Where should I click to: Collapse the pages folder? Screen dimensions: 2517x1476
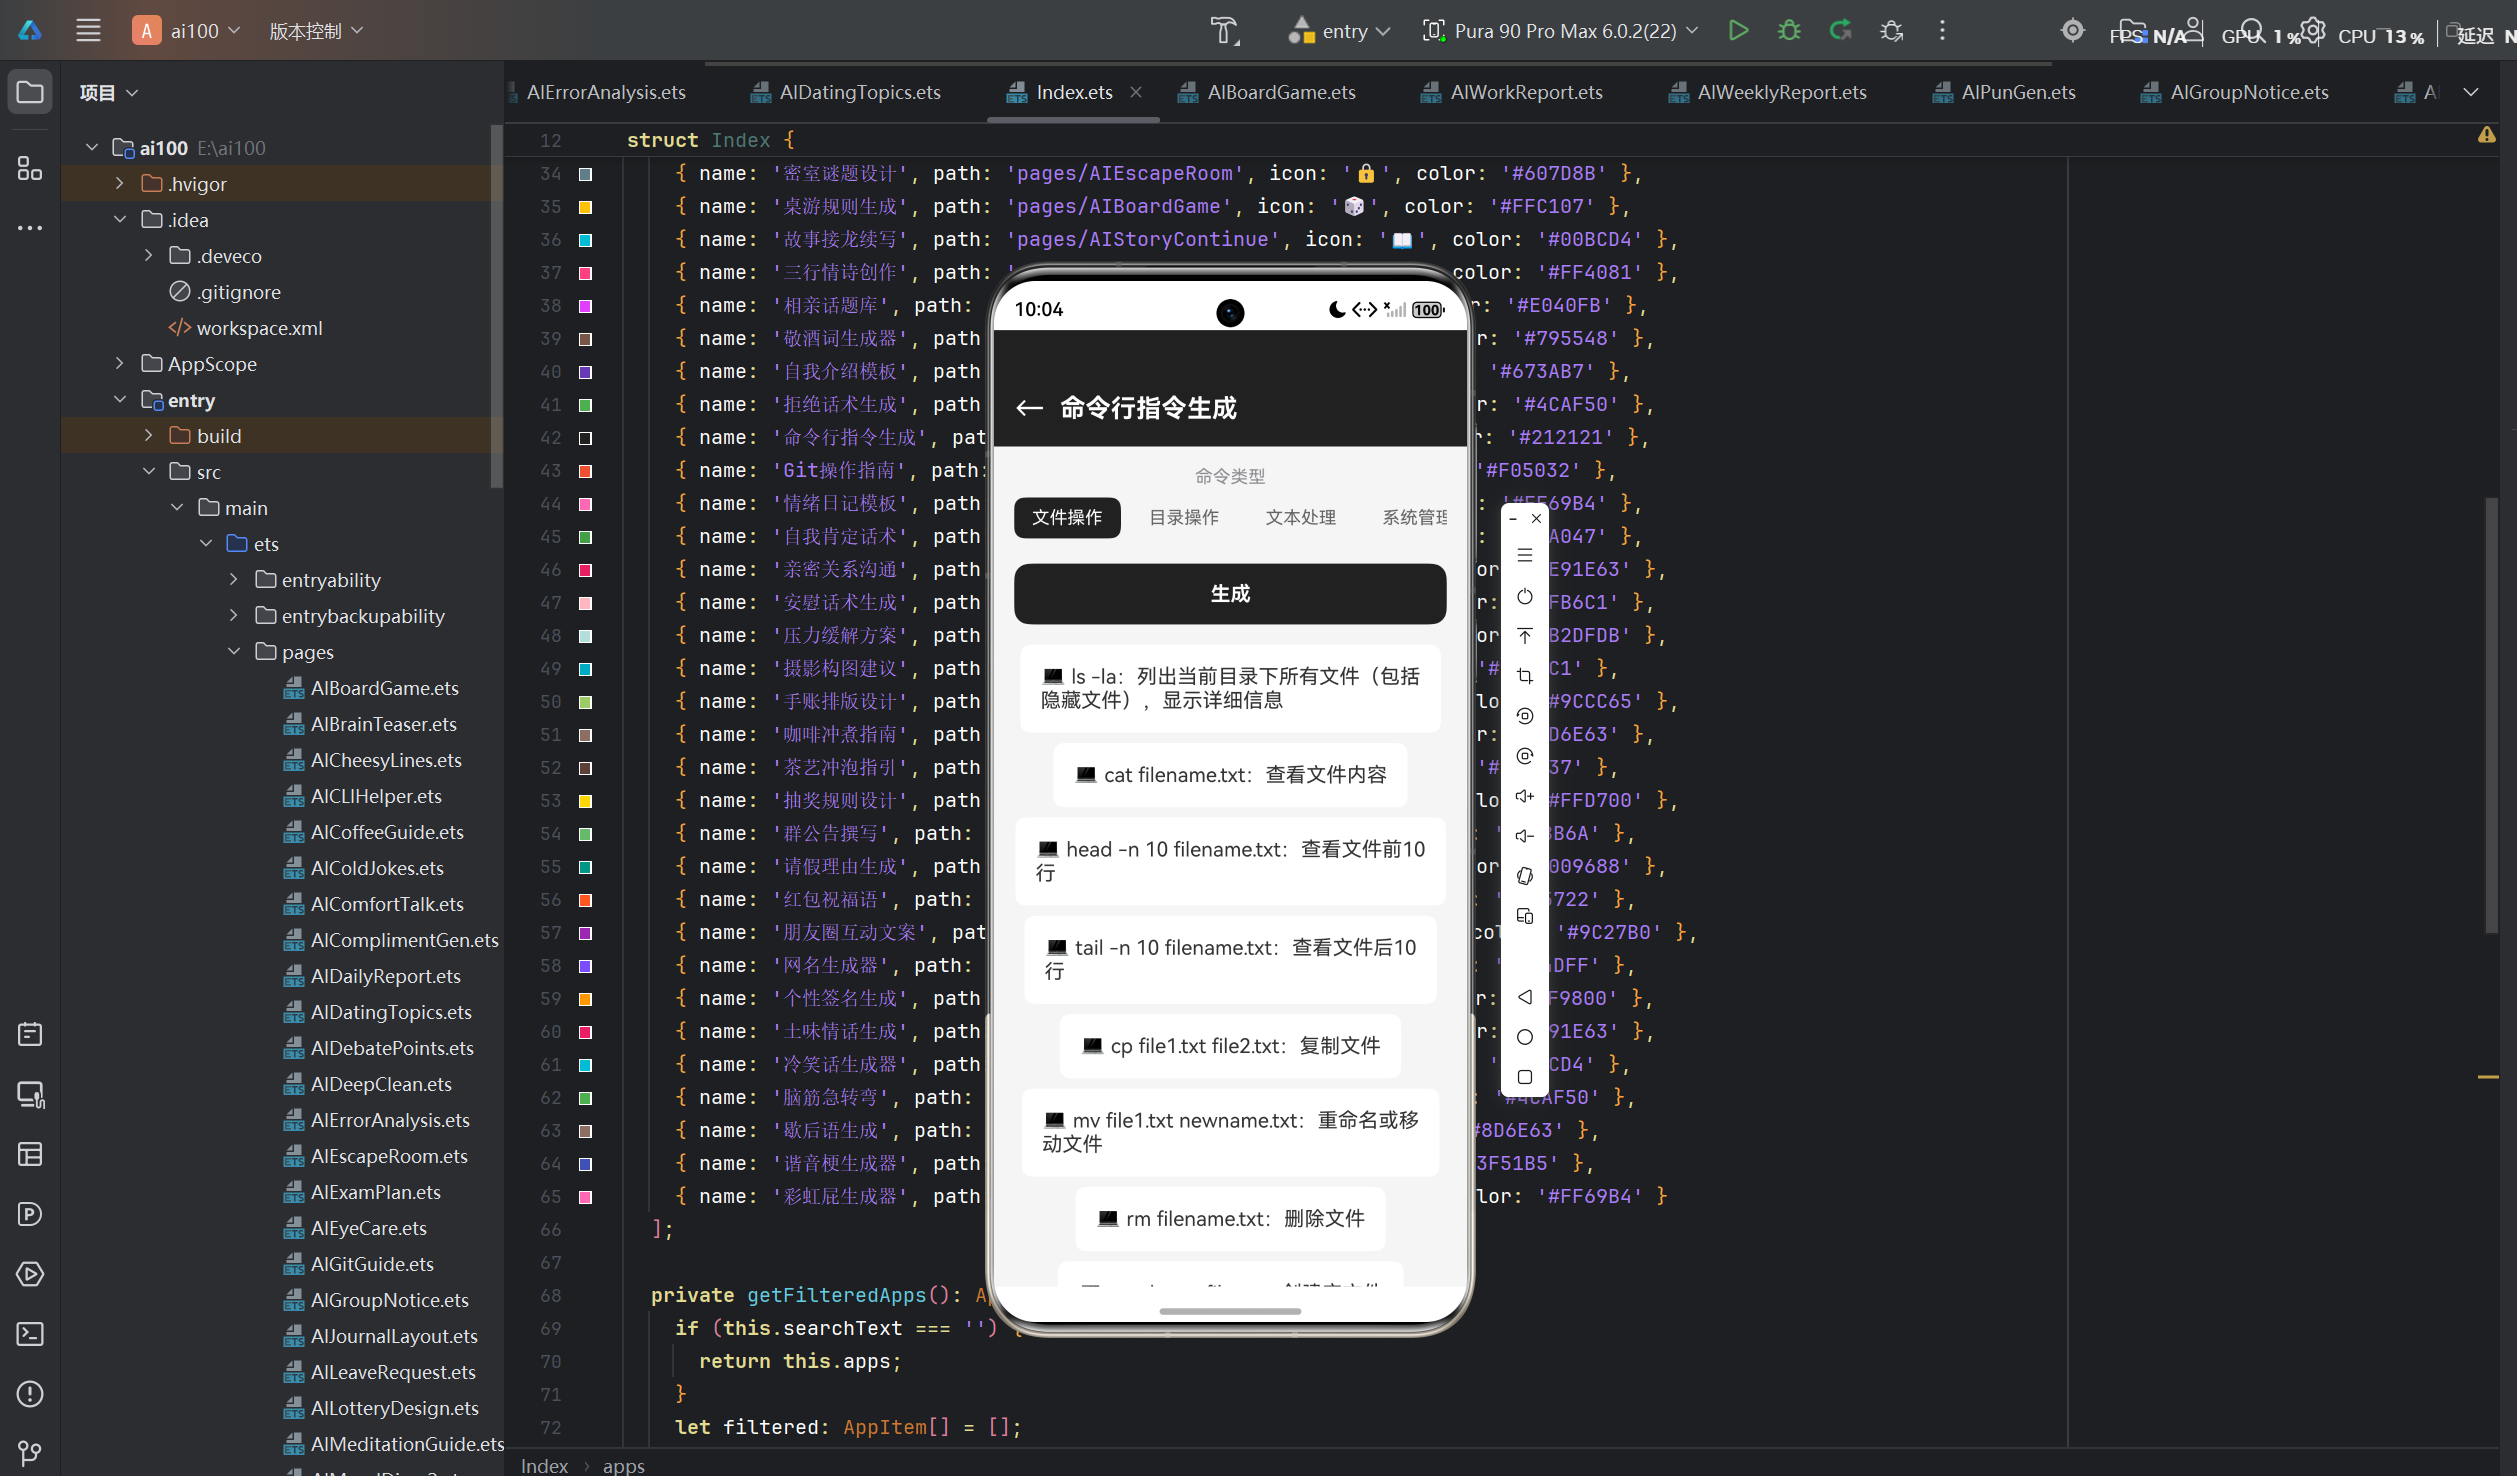point(234,652)
